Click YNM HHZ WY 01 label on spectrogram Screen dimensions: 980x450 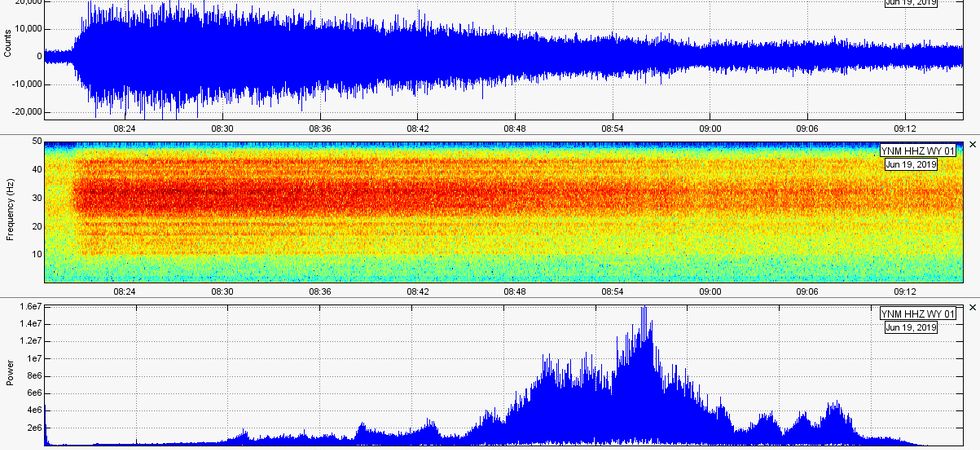918,151
